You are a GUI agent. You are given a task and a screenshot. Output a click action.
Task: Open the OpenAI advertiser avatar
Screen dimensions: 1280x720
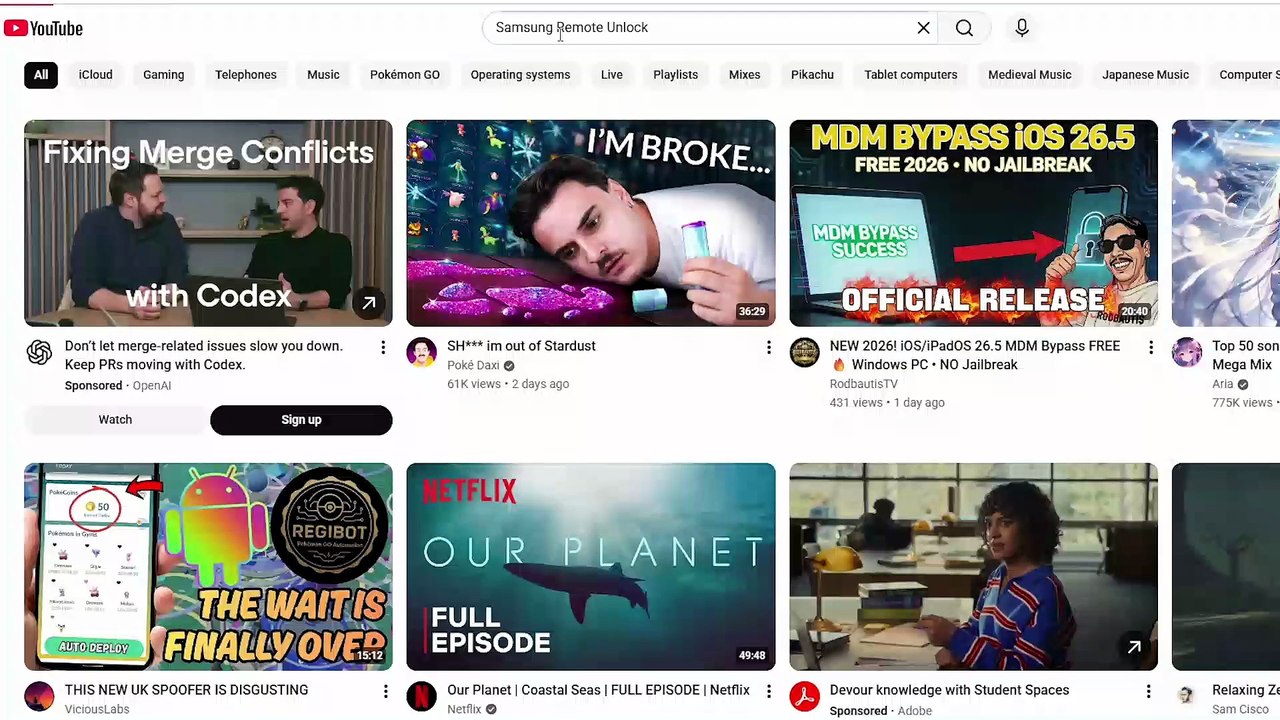pyautogui.click(x=39, y=352)
